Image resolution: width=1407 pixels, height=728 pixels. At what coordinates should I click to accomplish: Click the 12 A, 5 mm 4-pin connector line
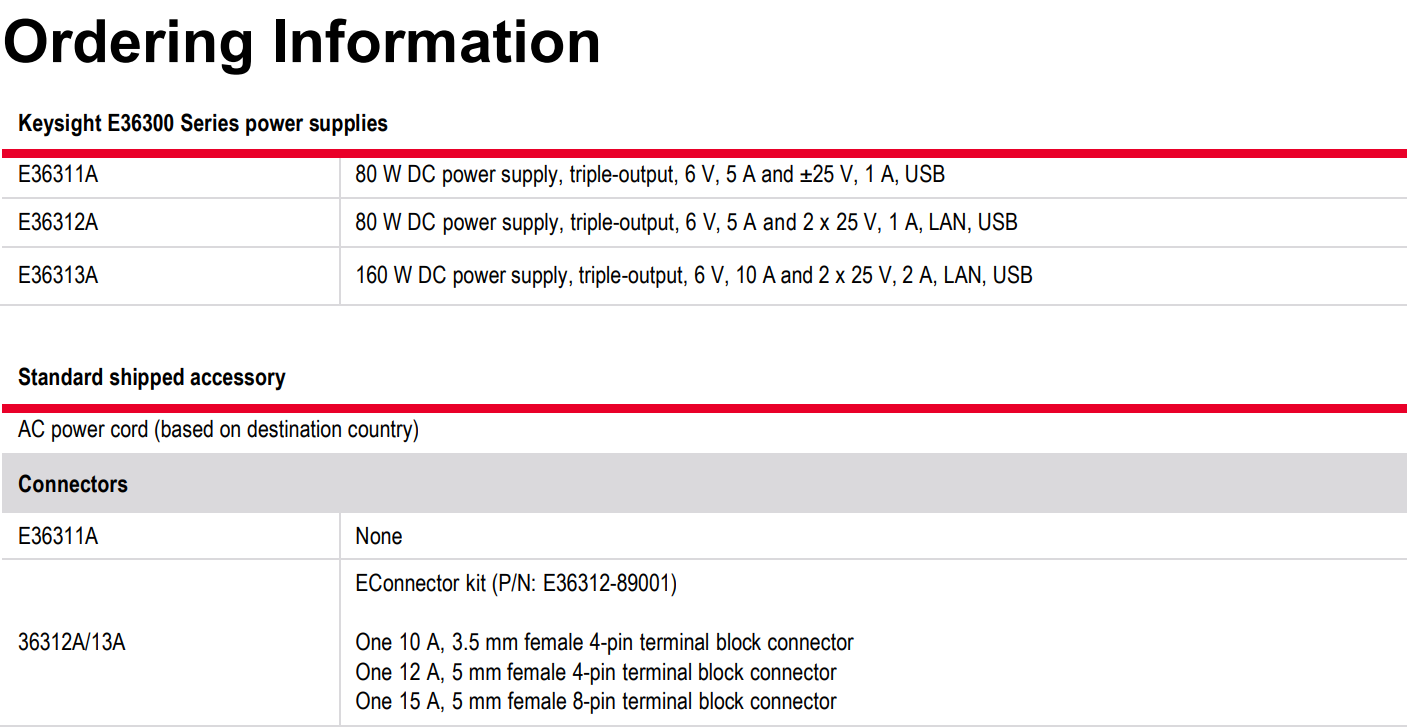596,672
